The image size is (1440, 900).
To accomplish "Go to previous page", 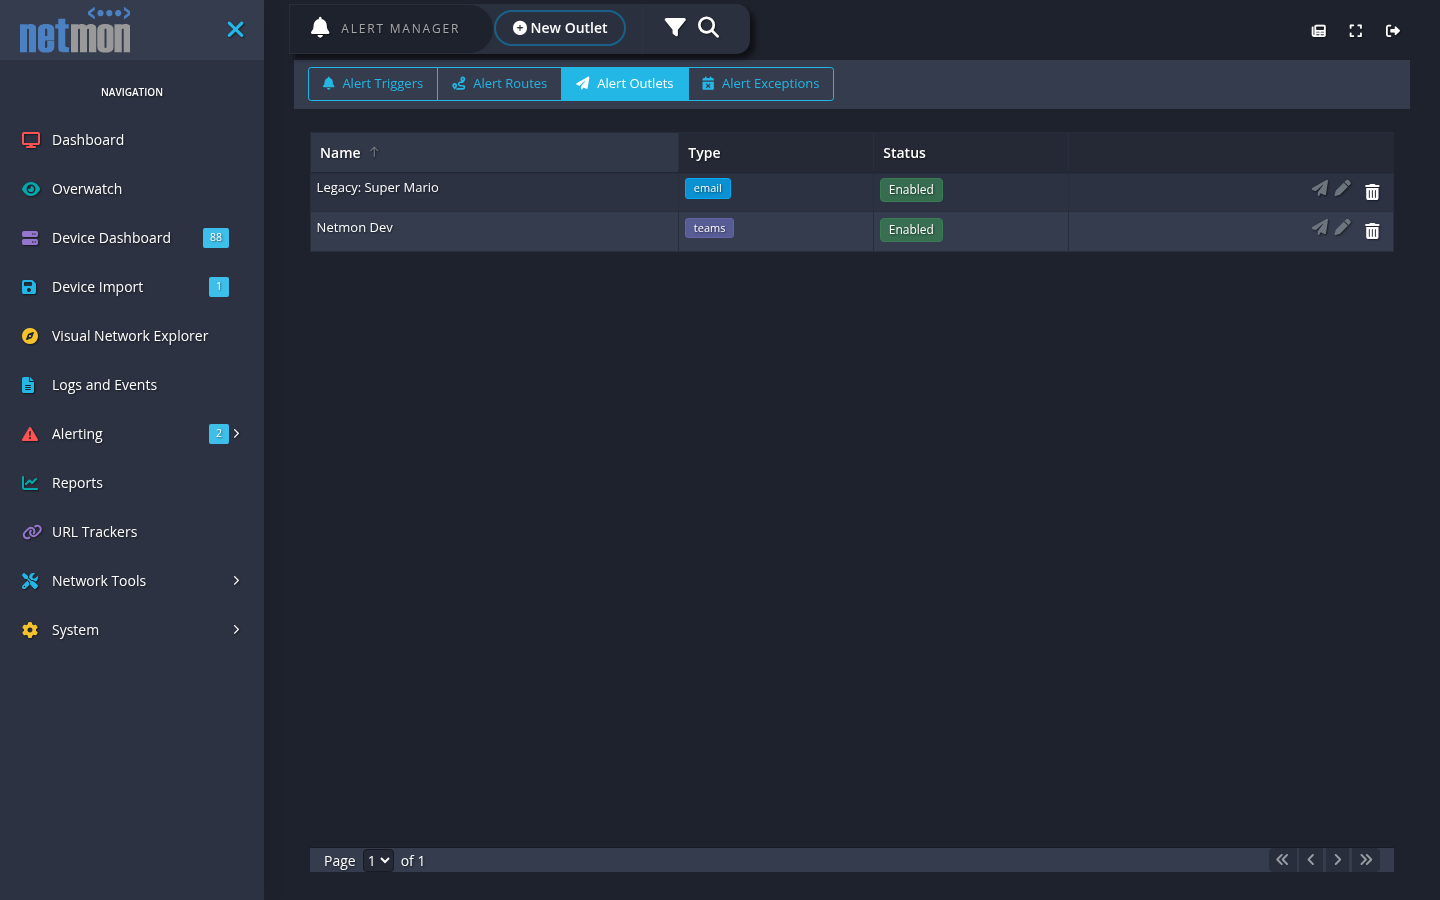I will (x=1310, y=860).
